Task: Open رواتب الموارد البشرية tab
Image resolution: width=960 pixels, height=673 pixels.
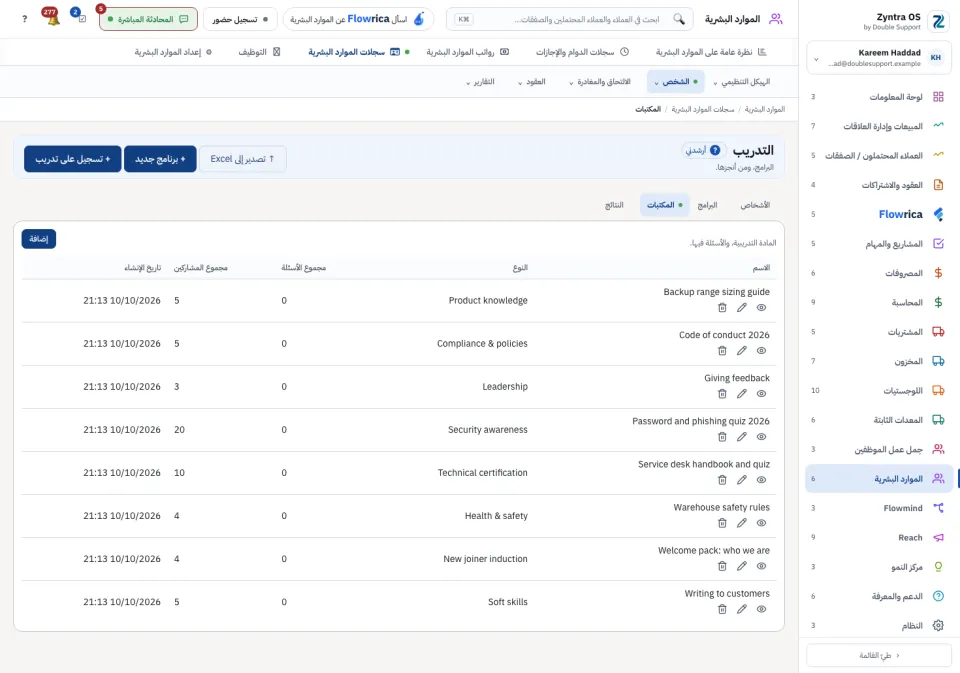Action: pos(468,52)
